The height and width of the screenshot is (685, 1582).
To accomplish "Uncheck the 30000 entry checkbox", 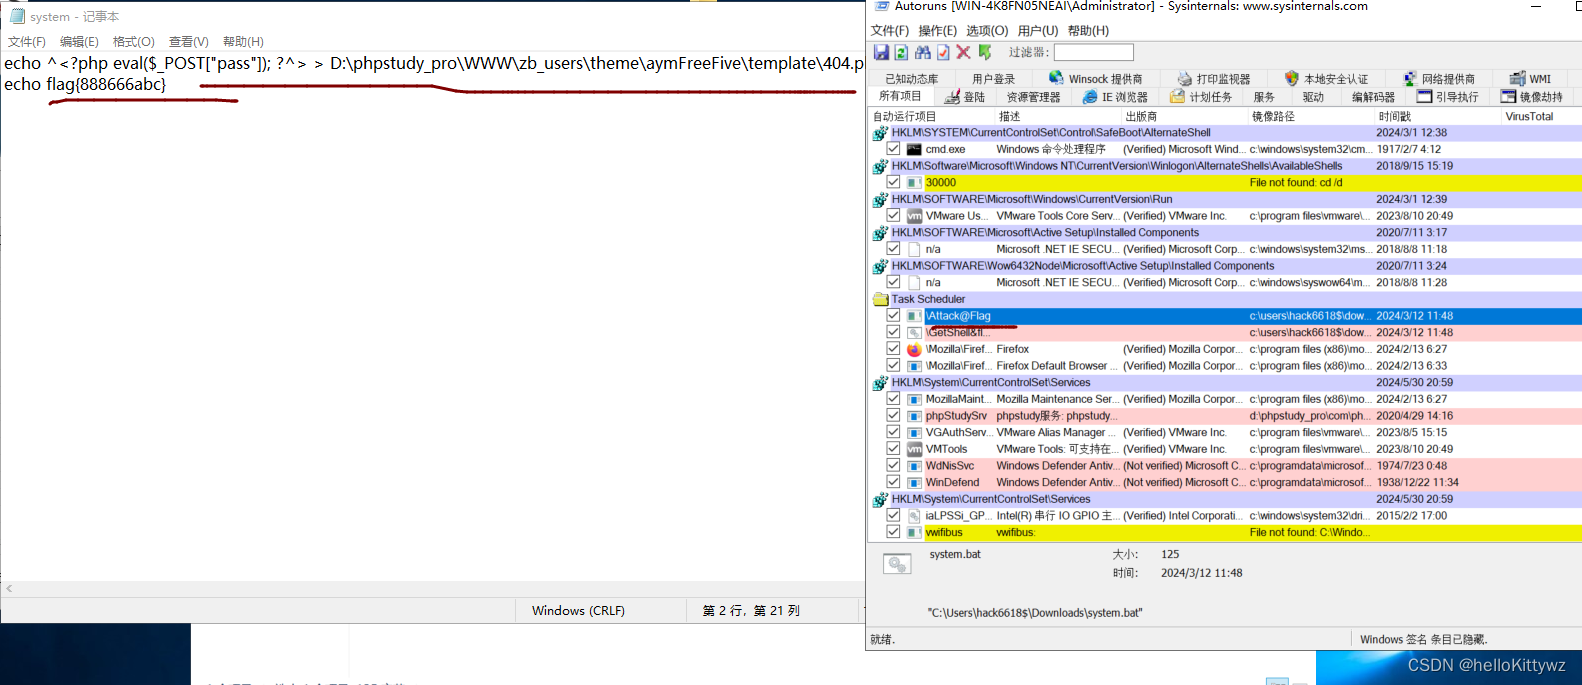I will (893, 182).
